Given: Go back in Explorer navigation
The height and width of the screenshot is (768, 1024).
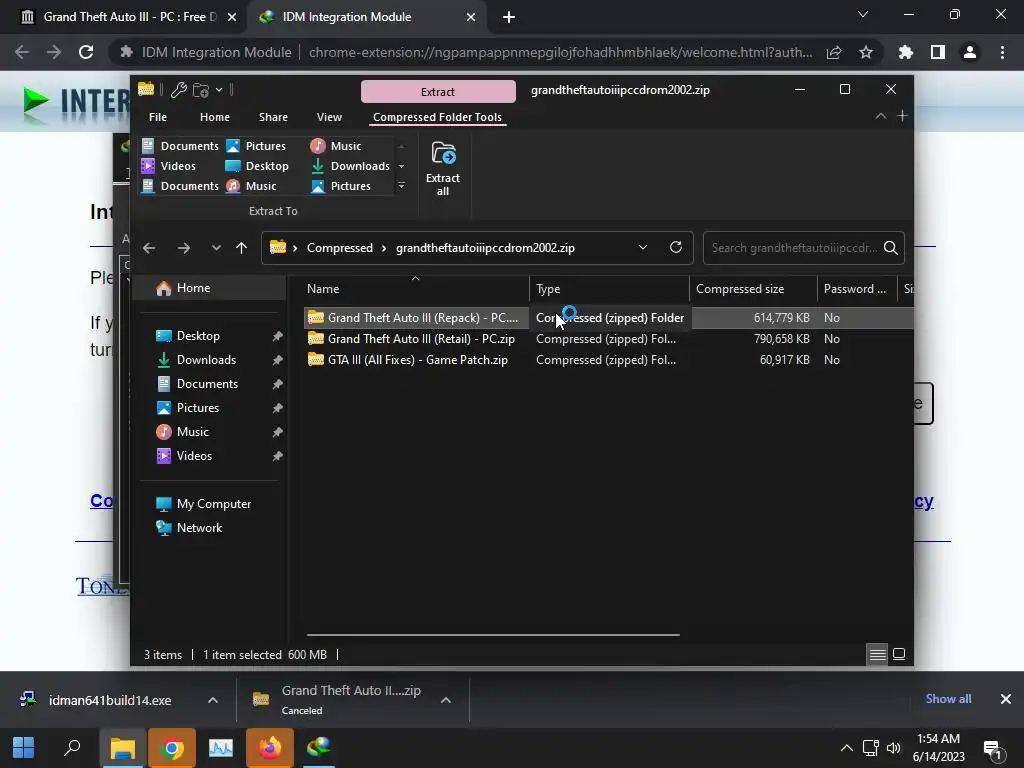Looking at the screenshot, I should click(149, 248).
